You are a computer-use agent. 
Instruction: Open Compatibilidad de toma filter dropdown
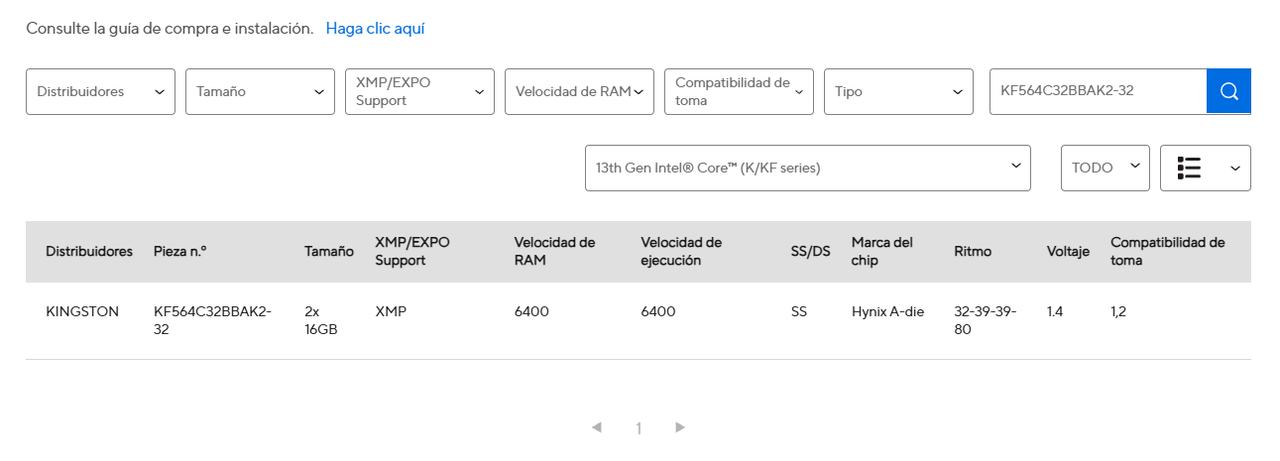click(x=739, y=91)
